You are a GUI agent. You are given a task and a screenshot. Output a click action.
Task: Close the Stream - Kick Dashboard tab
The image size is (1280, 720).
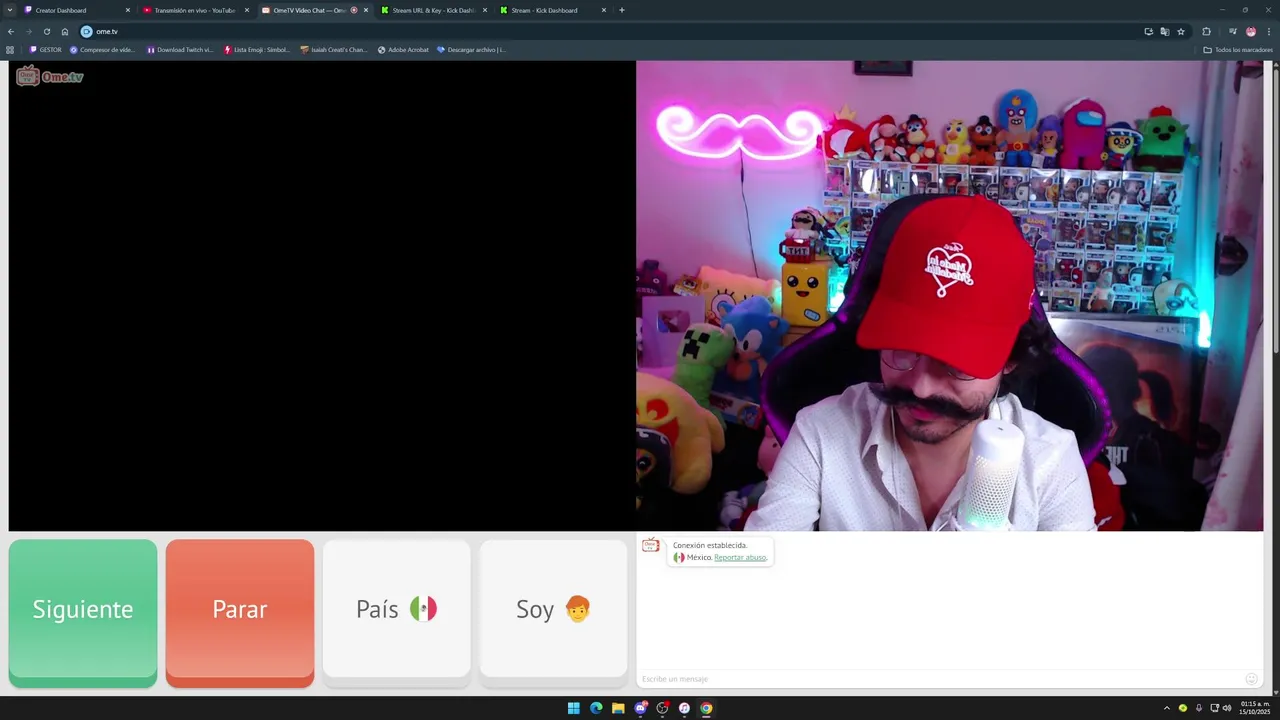point(604,10)
